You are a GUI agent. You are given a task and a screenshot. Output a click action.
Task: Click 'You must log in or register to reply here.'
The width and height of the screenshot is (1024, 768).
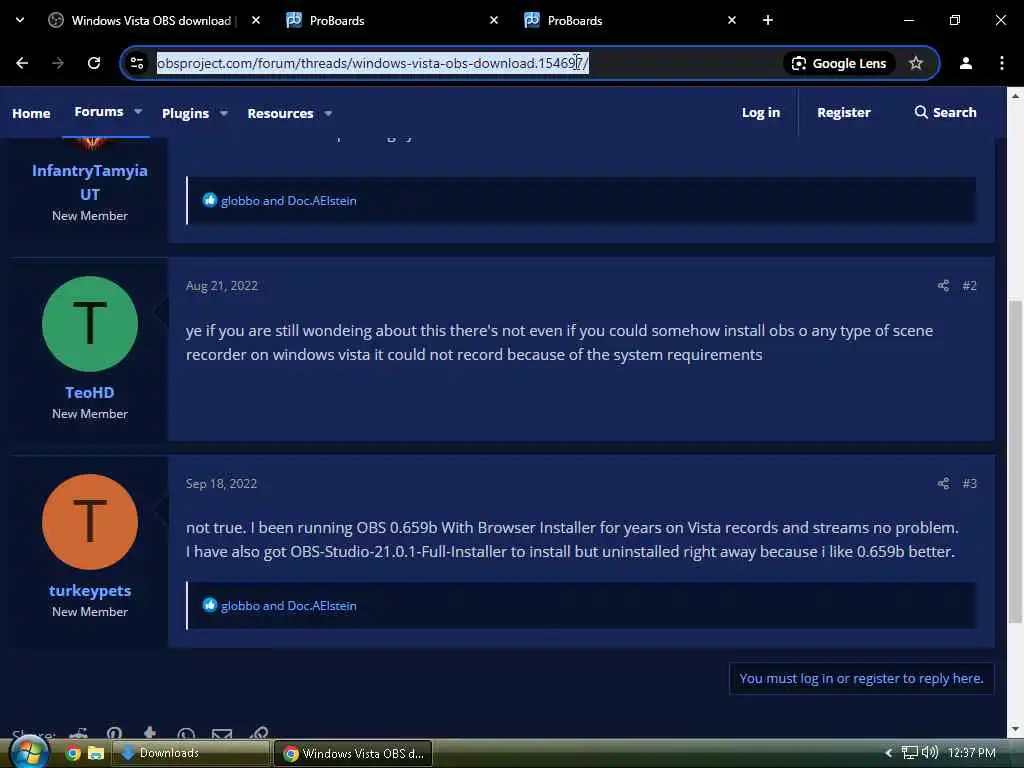[861, 678]
